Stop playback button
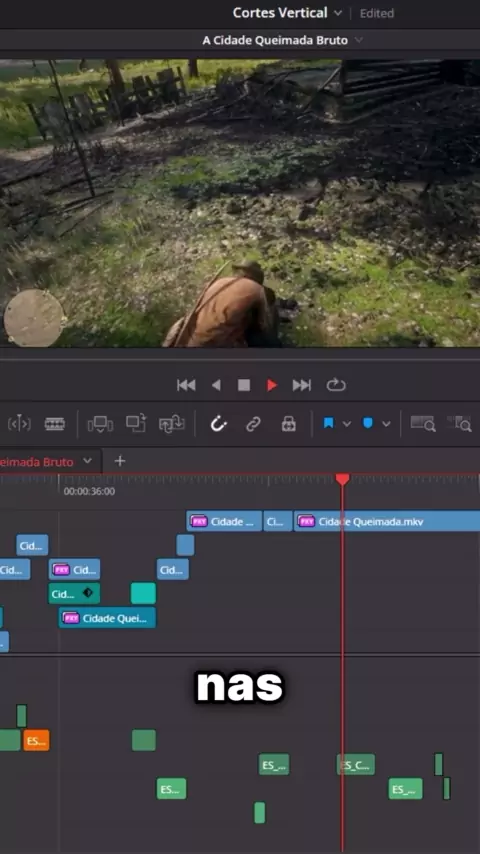480x854 pixels. (244, 386)
